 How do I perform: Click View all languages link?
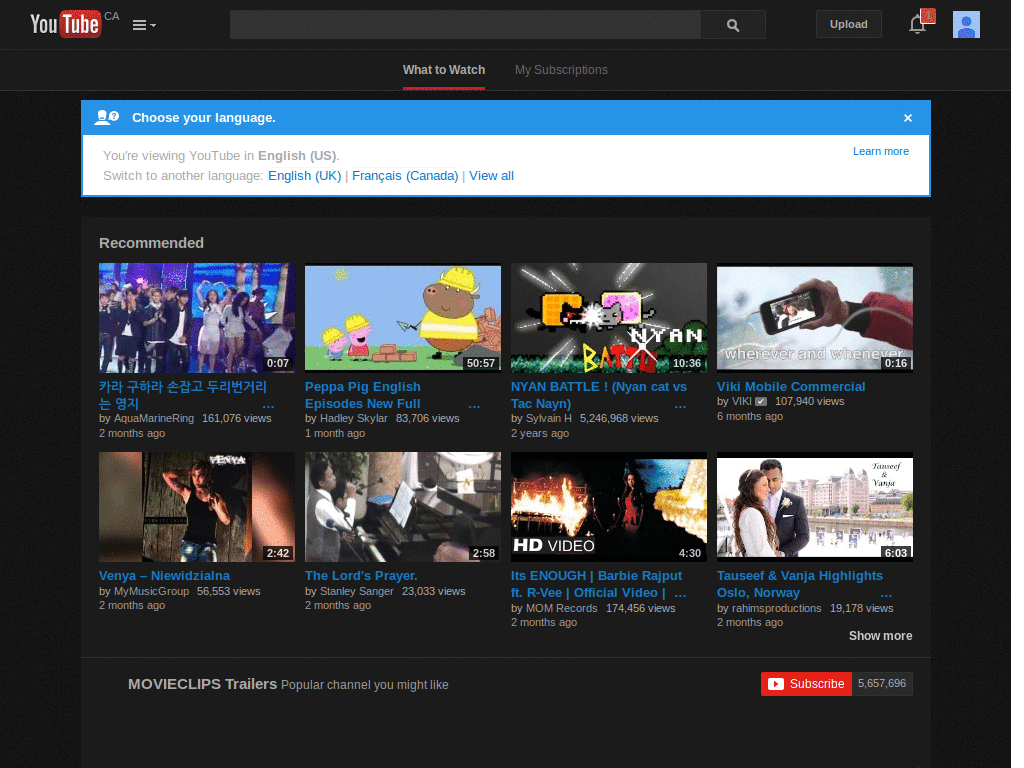pyautogui.click(x=491, y=176)
